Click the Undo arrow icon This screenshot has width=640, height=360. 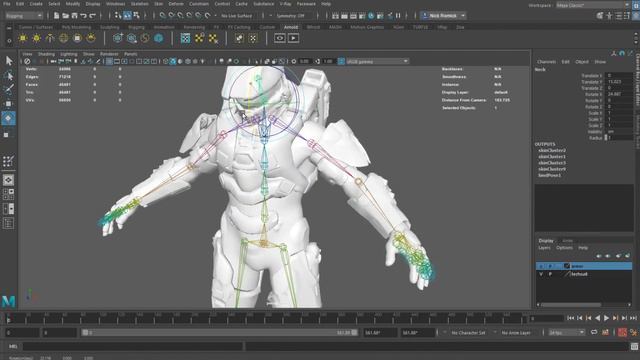[83, 16]
